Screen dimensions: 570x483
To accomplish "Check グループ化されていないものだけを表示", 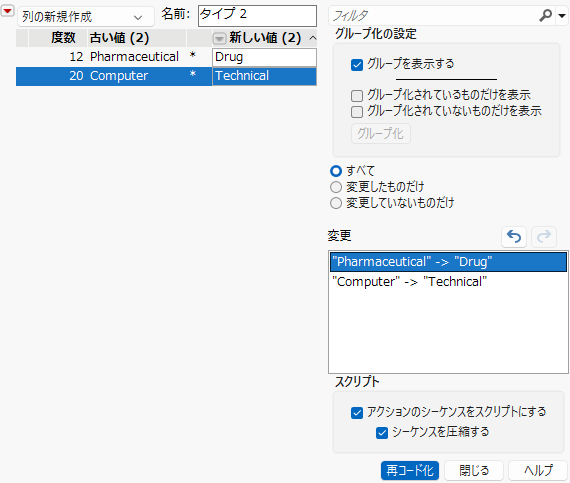I will [x=357, y=112].
